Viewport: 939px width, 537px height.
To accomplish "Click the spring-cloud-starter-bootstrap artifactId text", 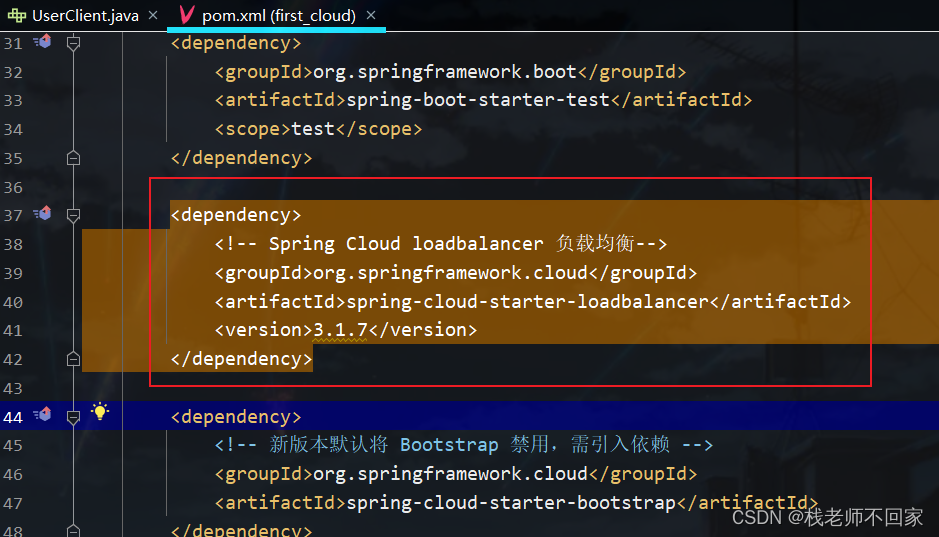I will tap(511, 502).
